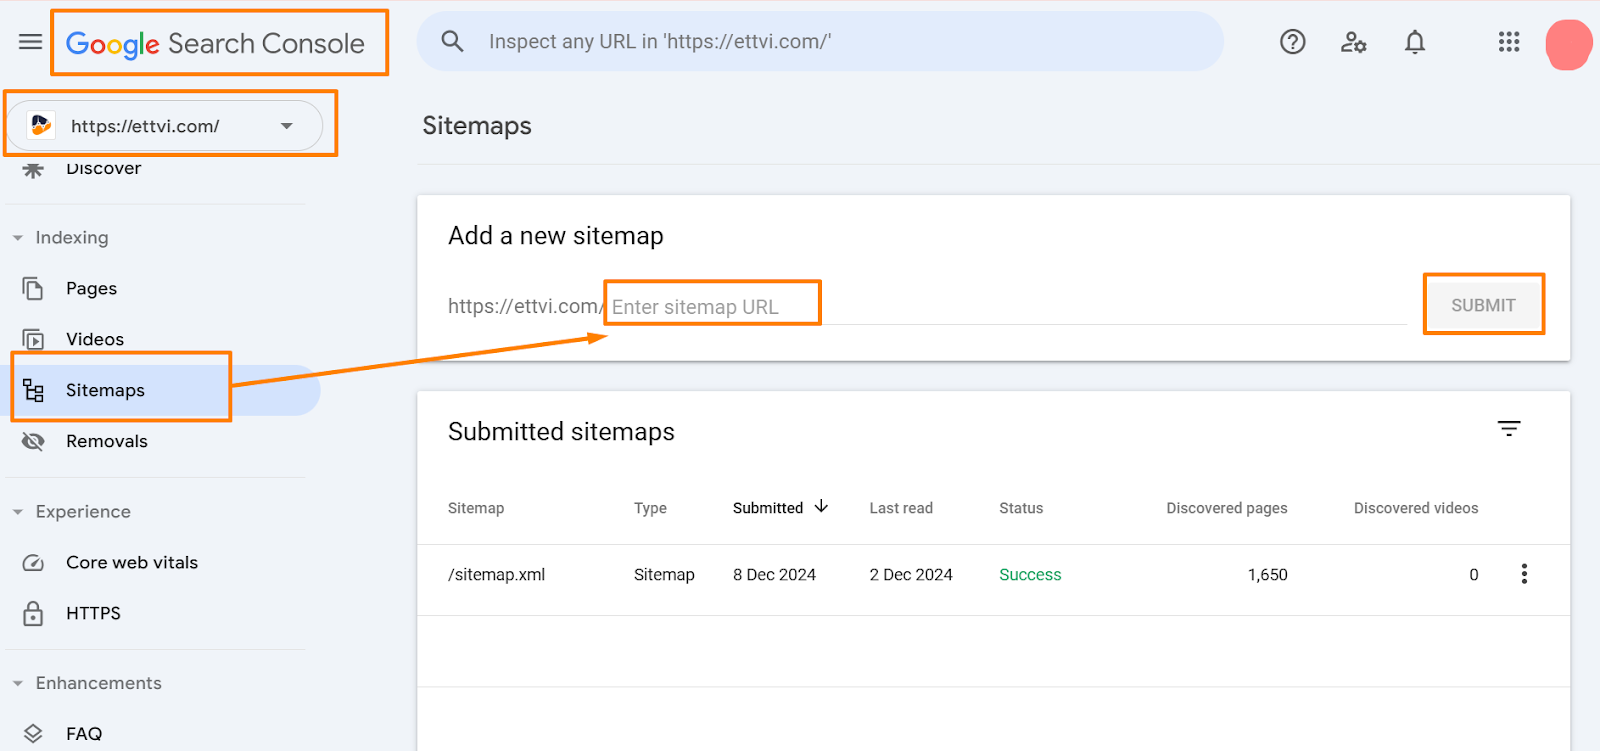1600x751 pixels.
Task: Open the Discover report
Action: 104,168
